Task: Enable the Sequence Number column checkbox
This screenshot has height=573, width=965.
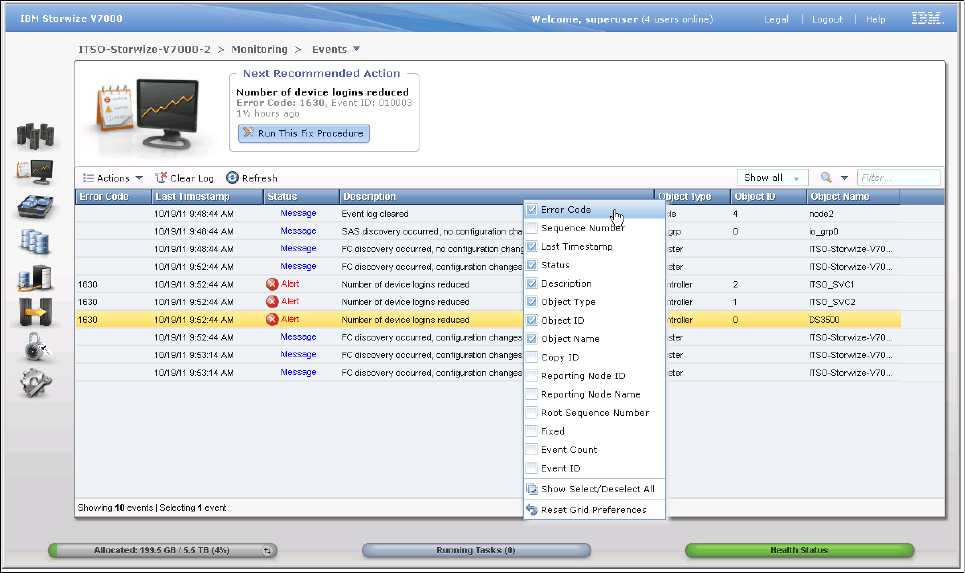Action: (x=532, y=228)
